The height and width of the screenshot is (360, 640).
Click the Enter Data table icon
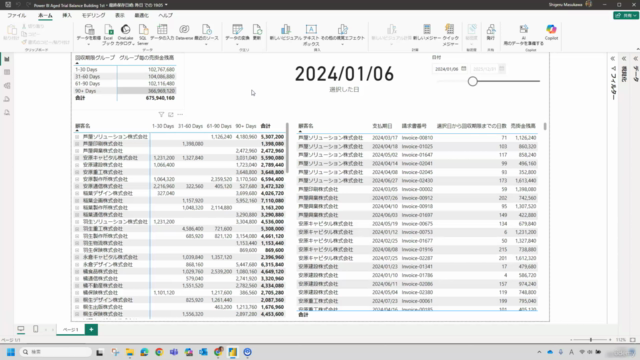click(162, 29)
